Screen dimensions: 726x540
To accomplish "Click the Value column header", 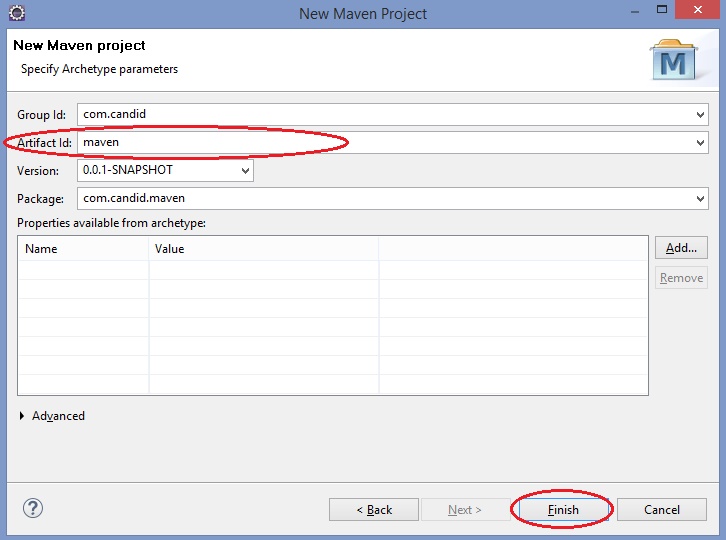I will 263,249.
